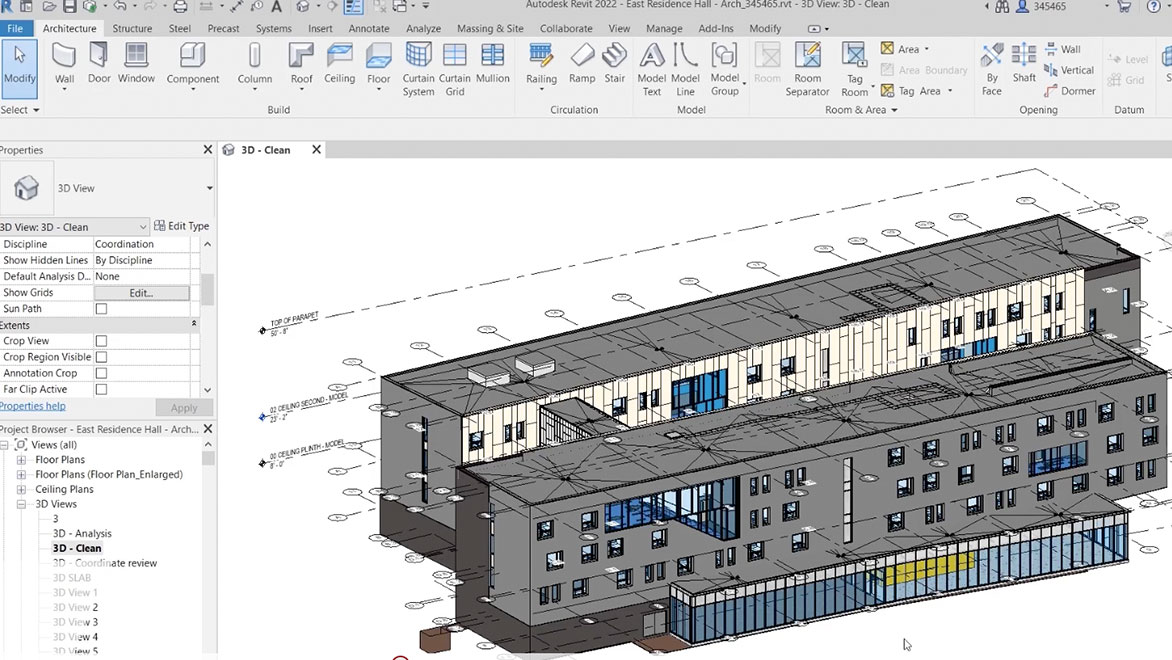Click the Show Grids Edit button

pyautogui.click(x=141, y=293)
